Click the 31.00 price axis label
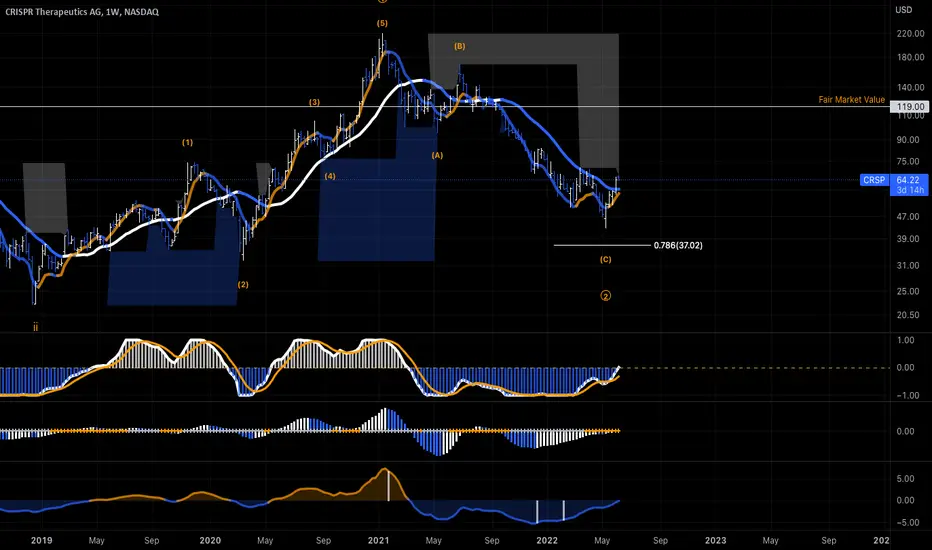Image resolution: width=932 pixels, height=550 pixels. coord(908,266)
